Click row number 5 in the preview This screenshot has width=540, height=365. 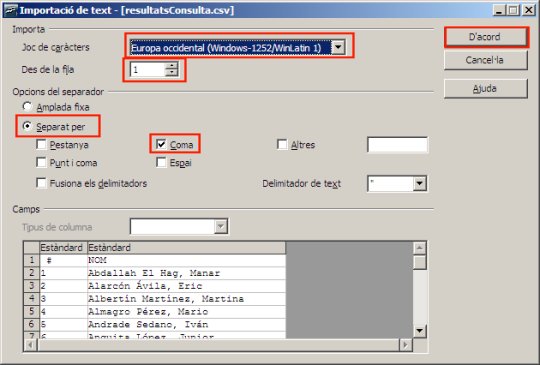tap(32, 312)
